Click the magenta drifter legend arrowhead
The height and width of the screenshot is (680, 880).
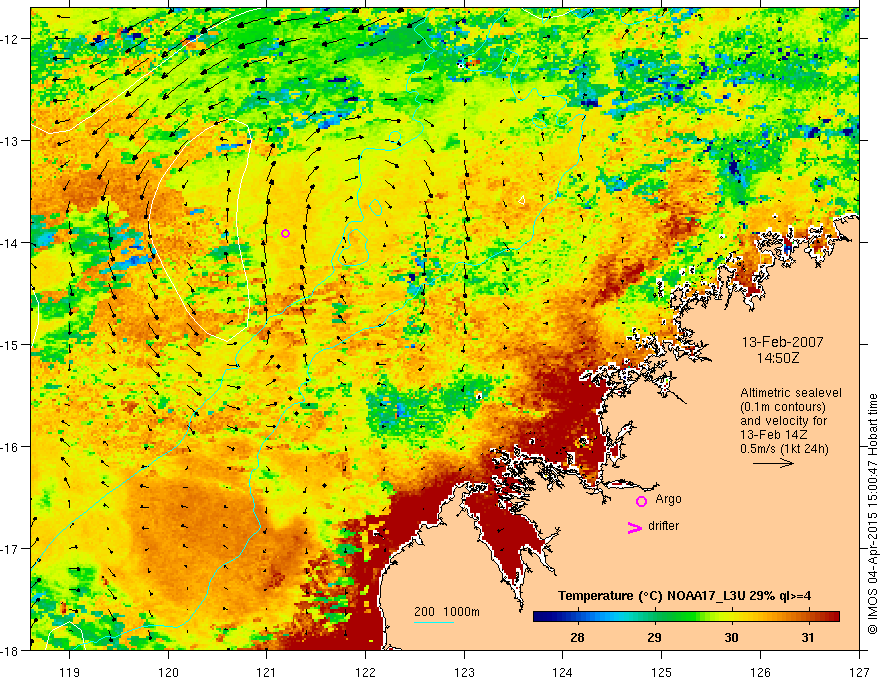(635, 528)
